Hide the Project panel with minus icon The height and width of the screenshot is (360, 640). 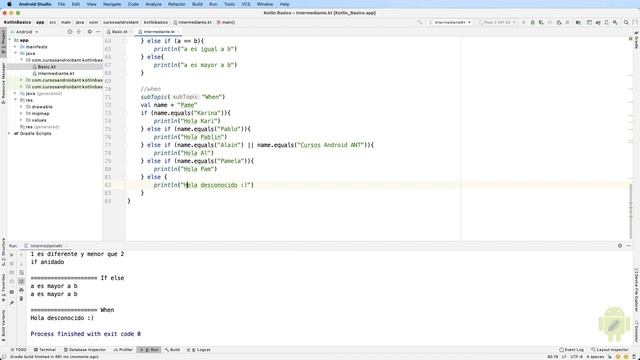98,32
